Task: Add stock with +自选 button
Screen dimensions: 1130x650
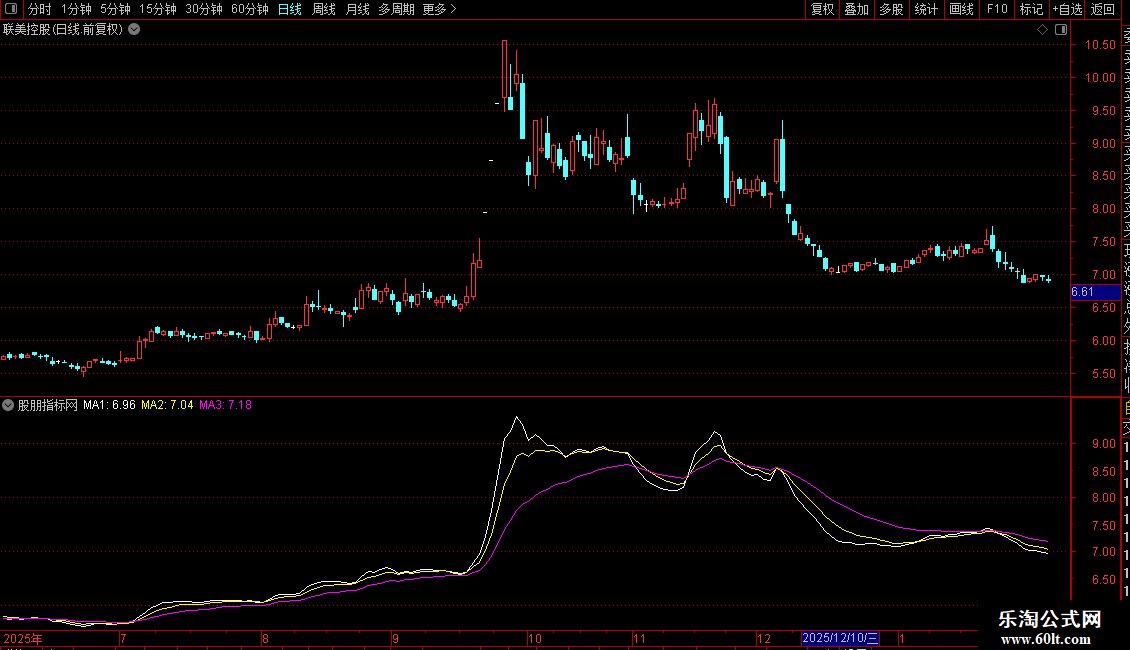Action: [x=1067, y=9]
